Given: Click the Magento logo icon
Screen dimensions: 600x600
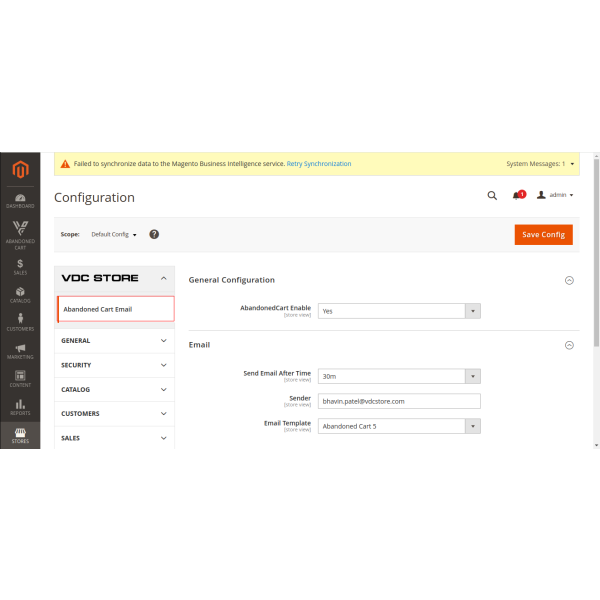Looking at the screenshot, I should [x=20, y=169].
